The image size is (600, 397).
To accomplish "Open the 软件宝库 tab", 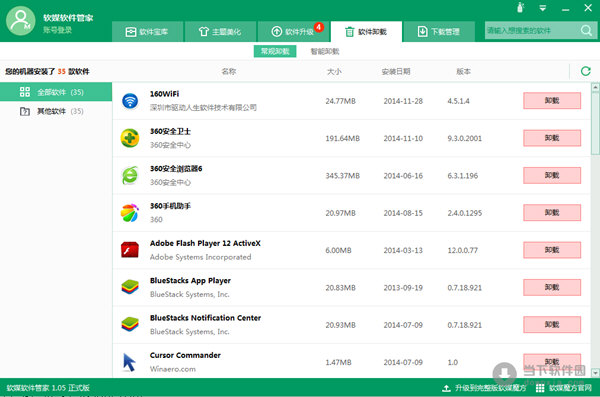I will [x=147, y=31].
